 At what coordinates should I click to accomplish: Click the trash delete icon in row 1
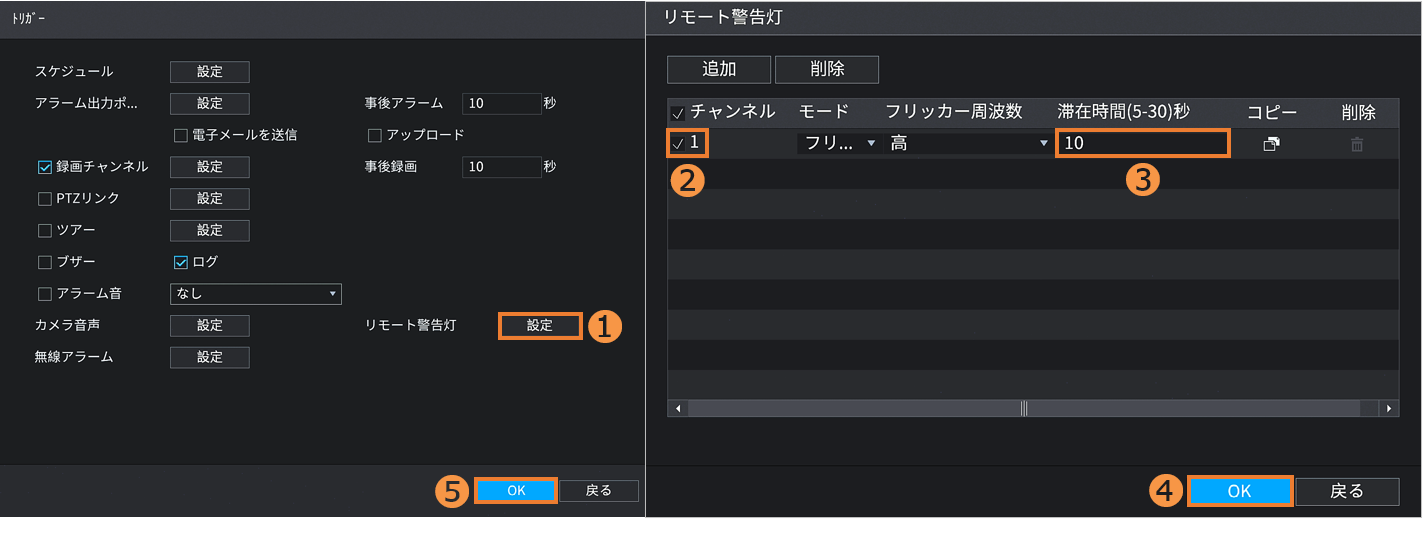click(x=1357, y=144)
